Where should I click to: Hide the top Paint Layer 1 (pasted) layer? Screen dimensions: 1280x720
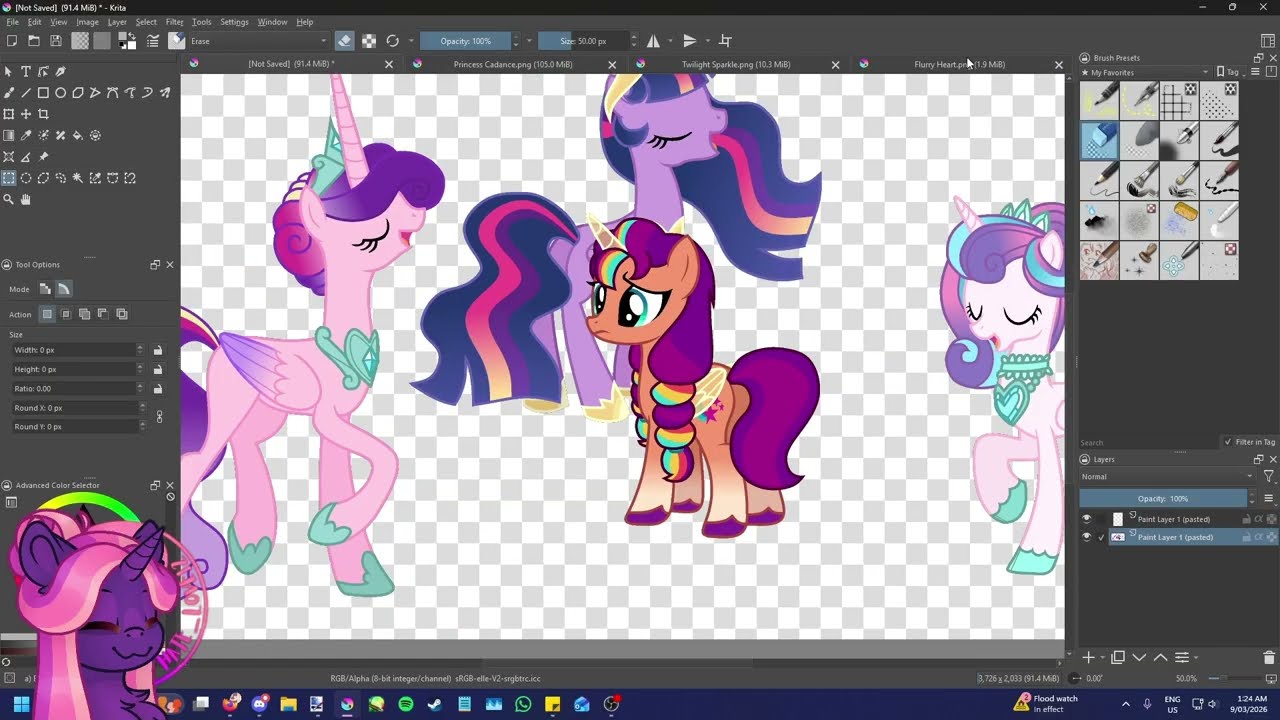tap(1087, 519)
